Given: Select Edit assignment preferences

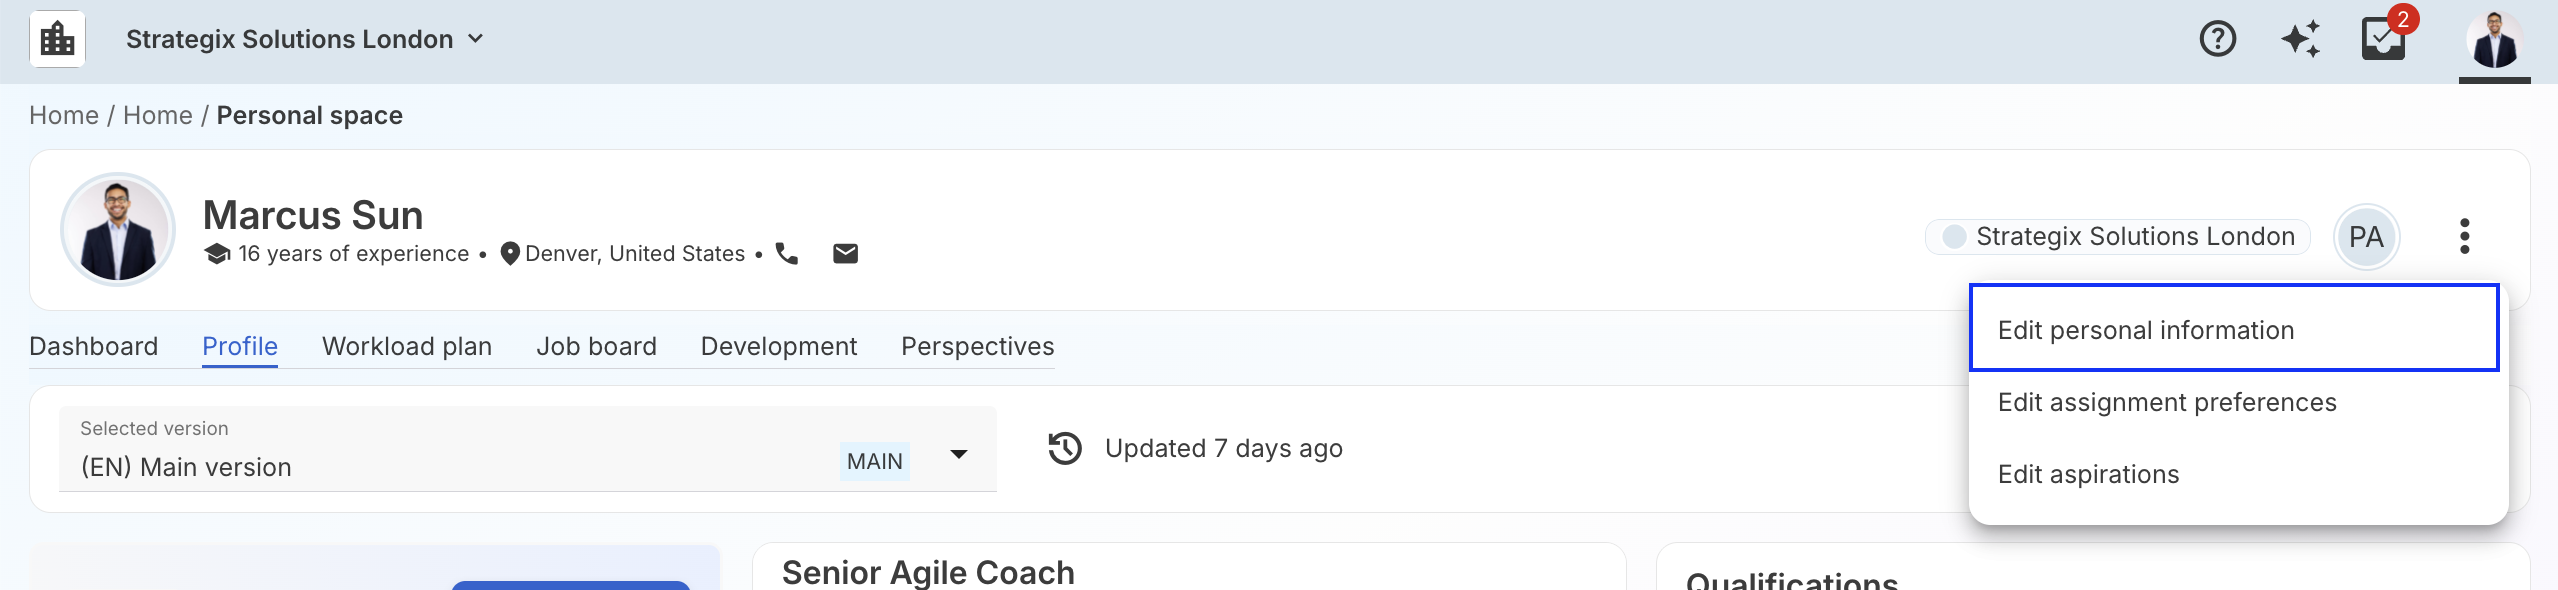Looking at the screenshot, I should (2167, 401).
